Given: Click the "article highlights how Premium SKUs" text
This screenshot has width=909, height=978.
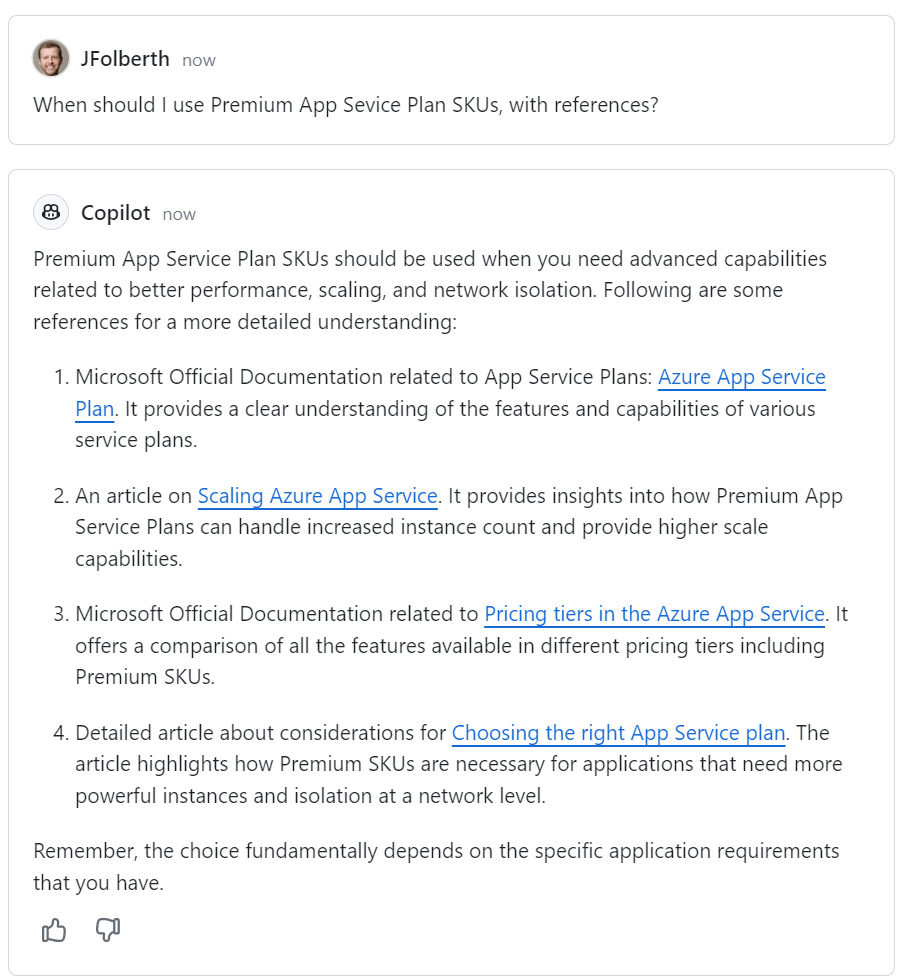Looking at the screenshot, I should click(248, 765).
